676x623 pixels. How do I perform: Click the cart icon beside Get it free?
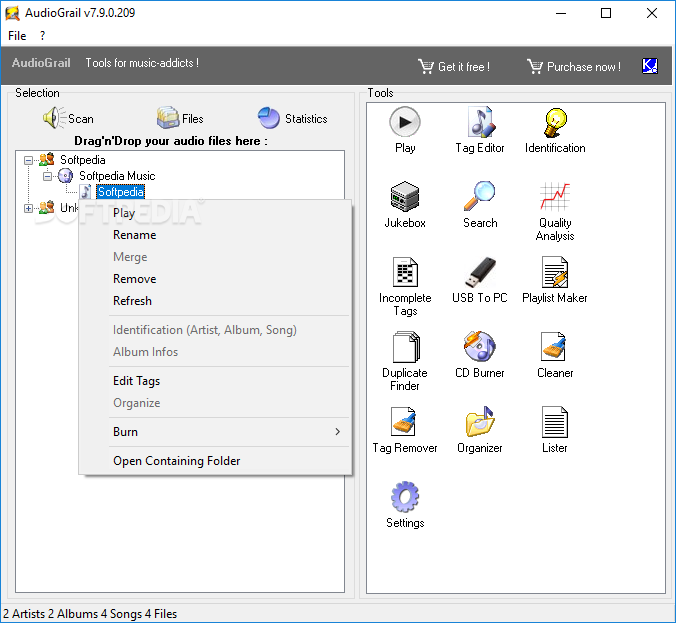pyautogui.click(x=426, y=66)
